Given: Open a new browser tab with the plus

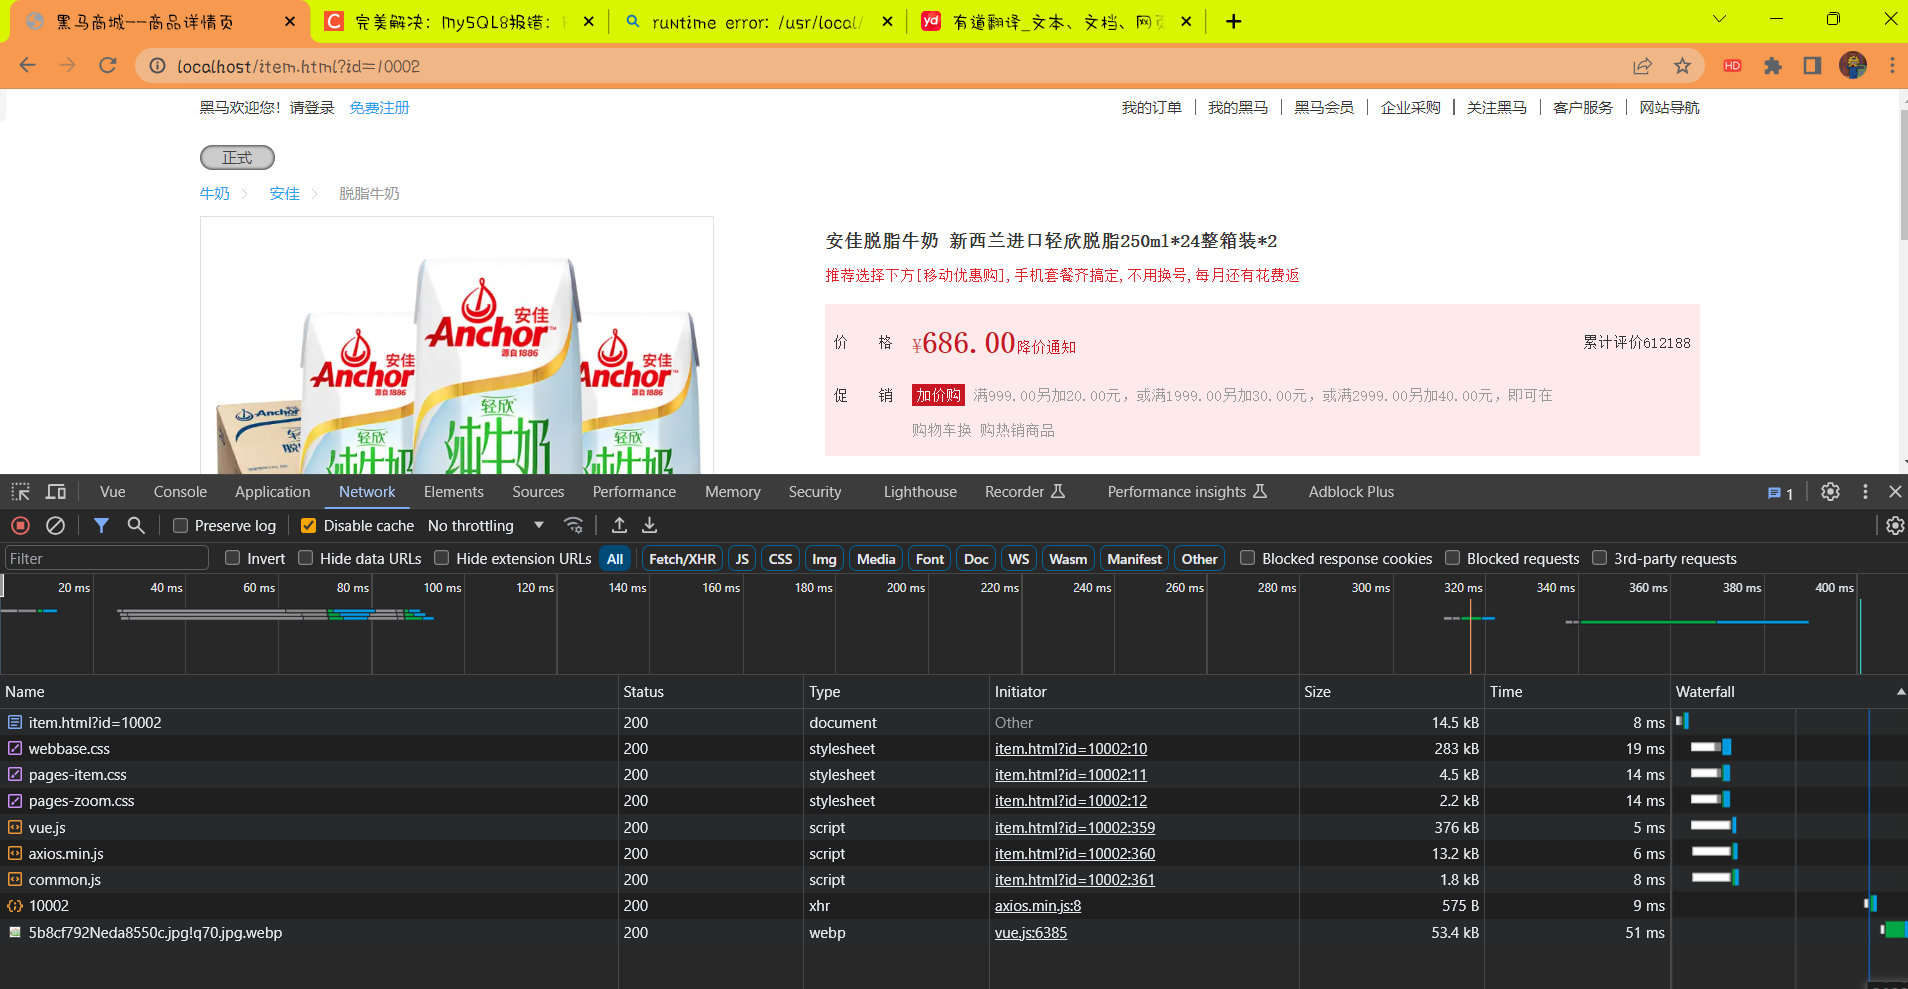Looking at the screenshot, I should click(1234, 21).
